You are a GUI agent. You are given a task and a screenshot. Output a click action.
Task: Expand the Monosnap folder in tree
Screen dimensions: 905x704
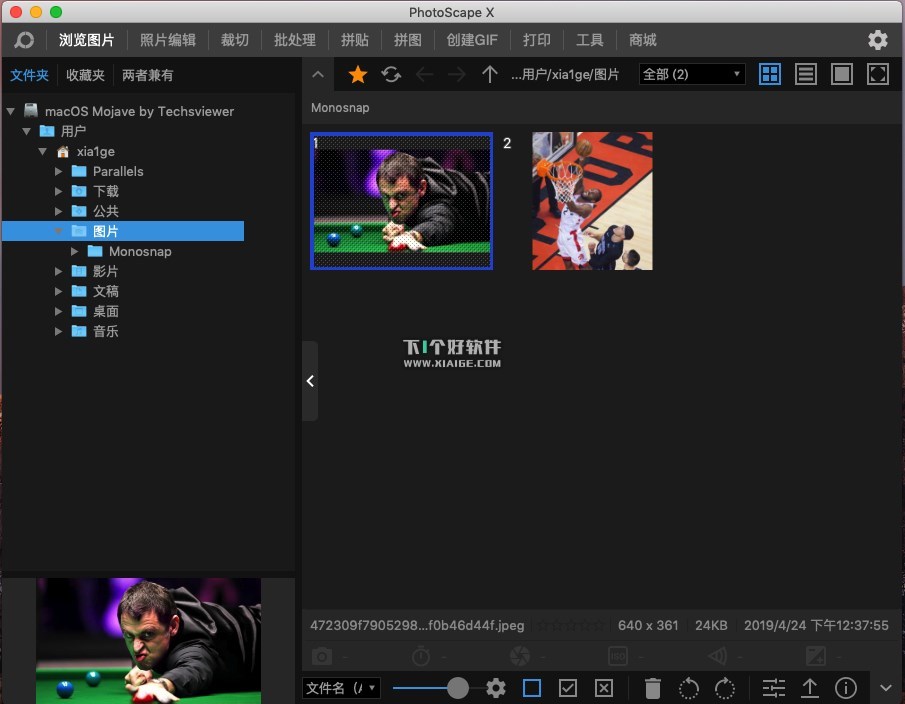click(76, 251)
